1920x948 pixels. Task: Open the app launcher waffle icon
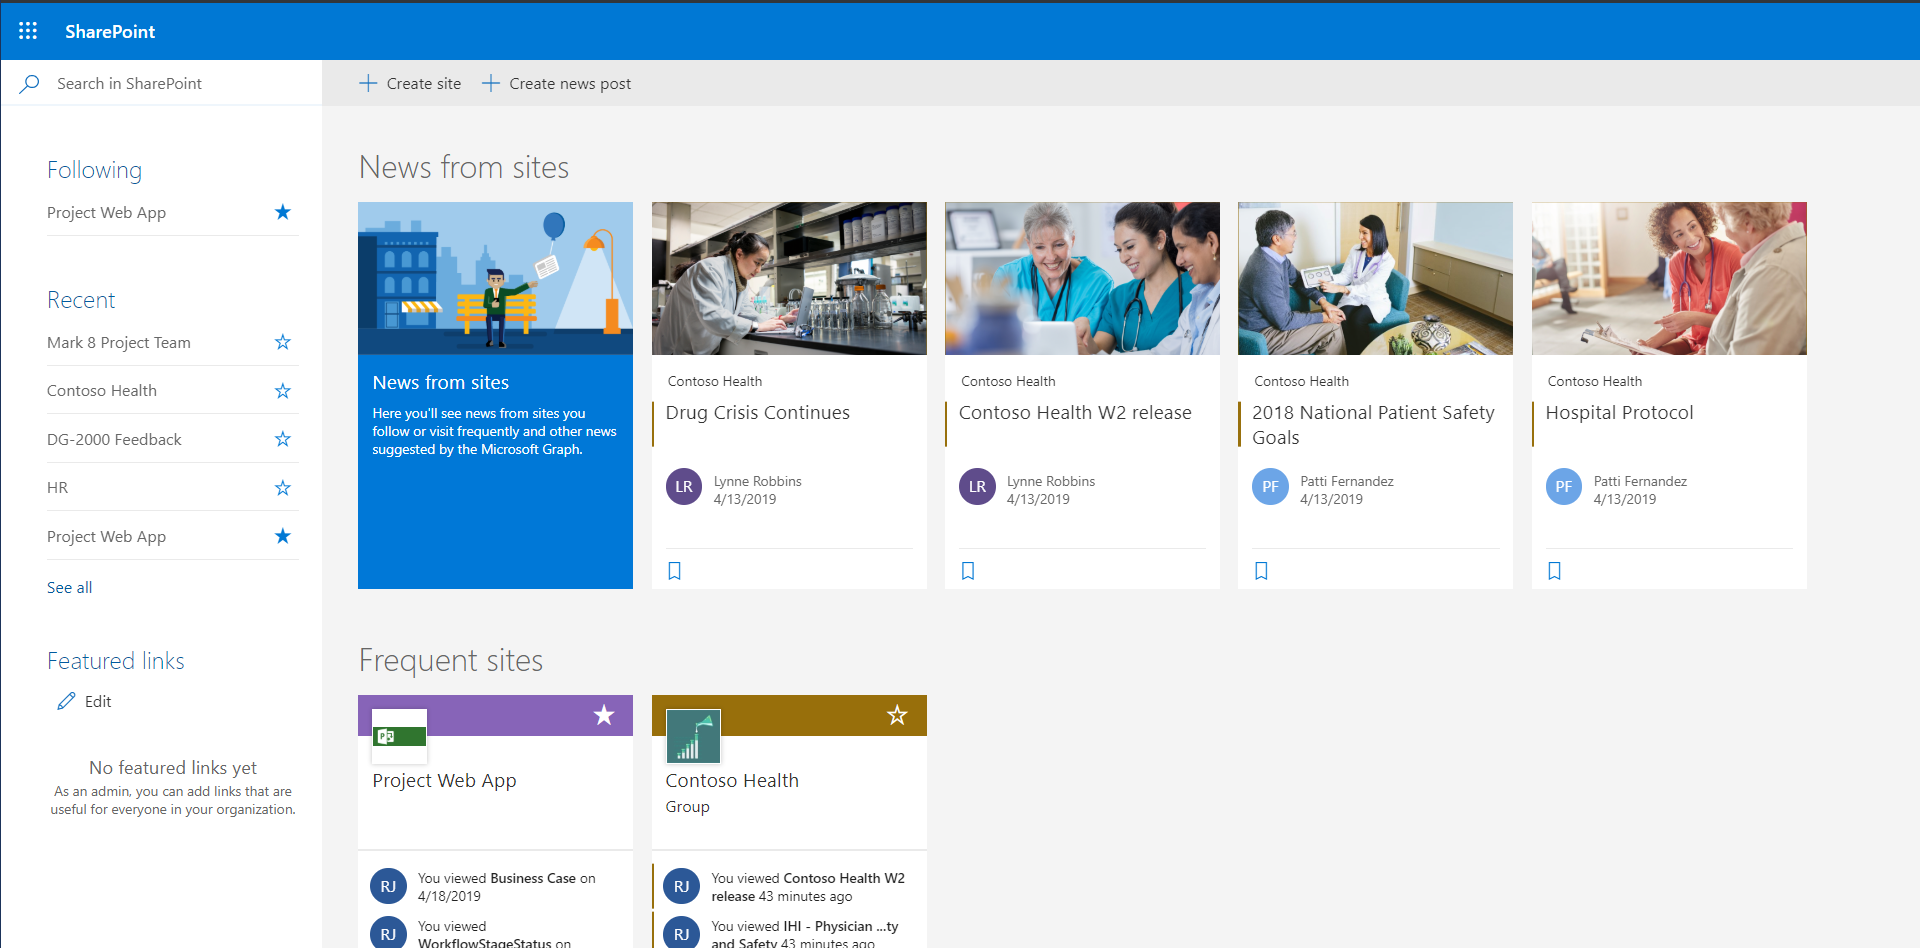[x=28, y=31]
